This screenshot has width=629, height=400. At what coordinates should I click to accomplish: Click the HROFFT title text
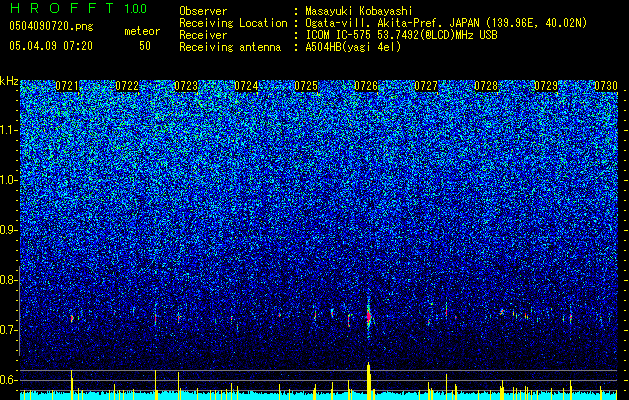(x=62, y=8)
